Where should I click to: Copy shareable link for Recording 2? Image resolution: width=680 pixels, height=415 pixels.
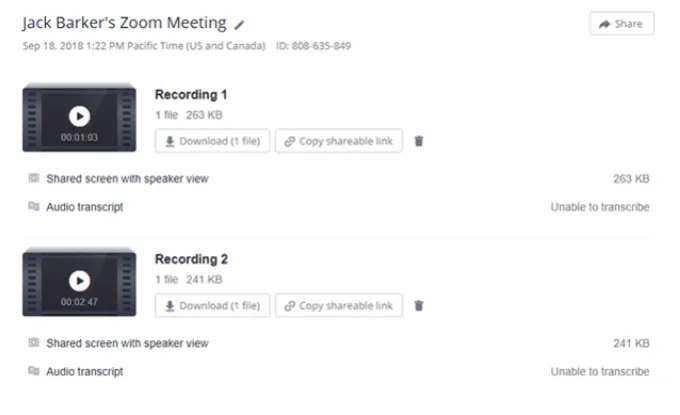tap(338, 305)
